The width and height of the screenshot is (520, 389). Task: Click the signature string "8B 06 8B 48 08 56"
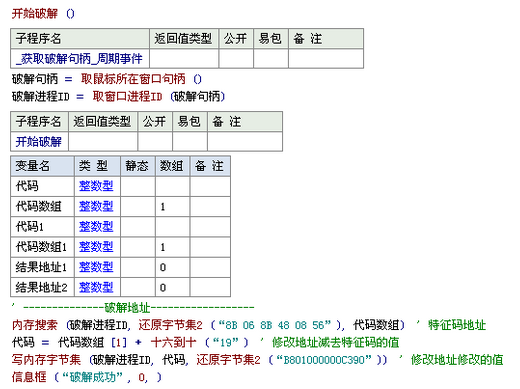[x=275, y=325]
